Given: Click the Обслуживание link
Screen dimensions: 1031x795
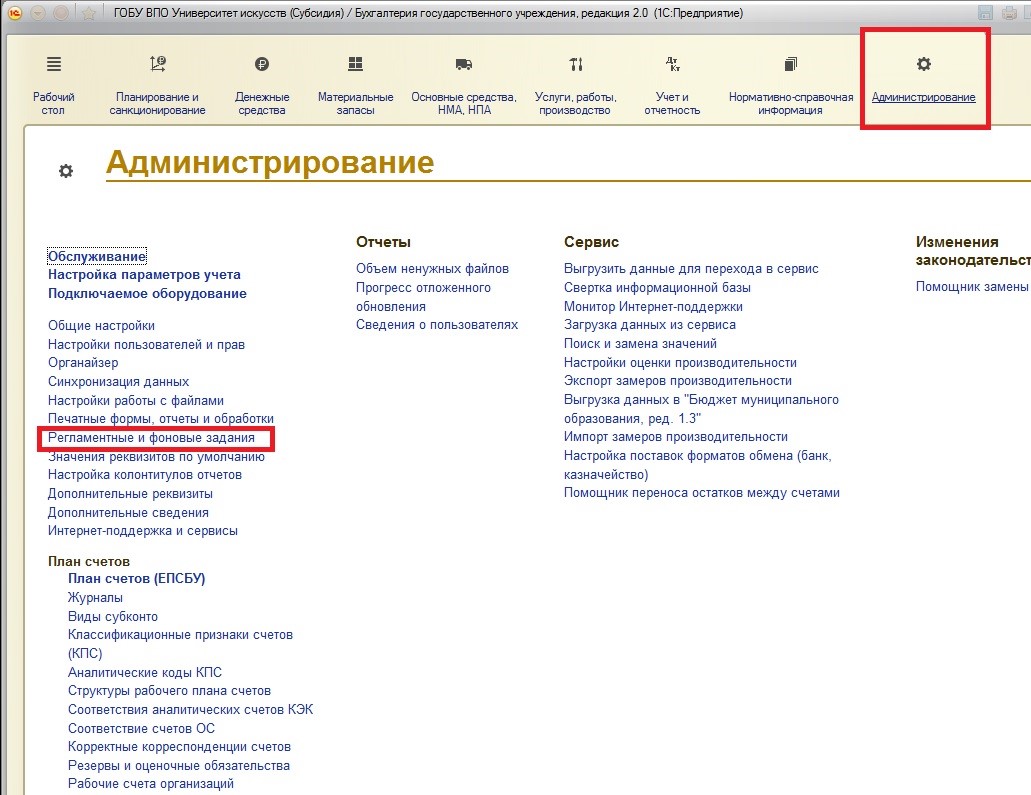Looking at the screenshot, I should (97, 256).
